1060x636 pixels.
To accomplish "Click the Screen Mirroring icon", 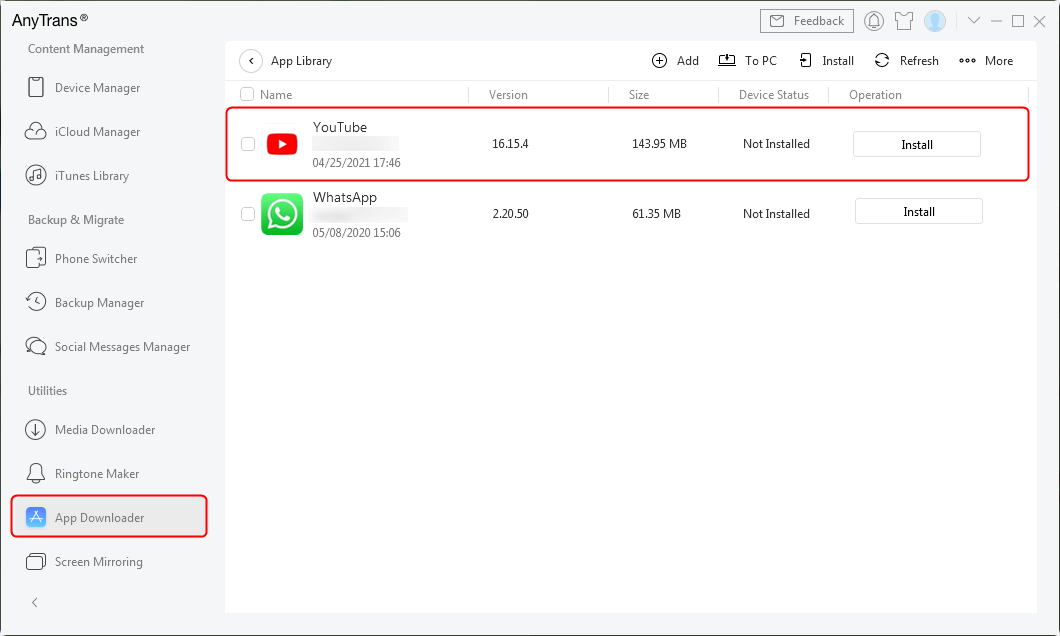I will pos(36,561).
